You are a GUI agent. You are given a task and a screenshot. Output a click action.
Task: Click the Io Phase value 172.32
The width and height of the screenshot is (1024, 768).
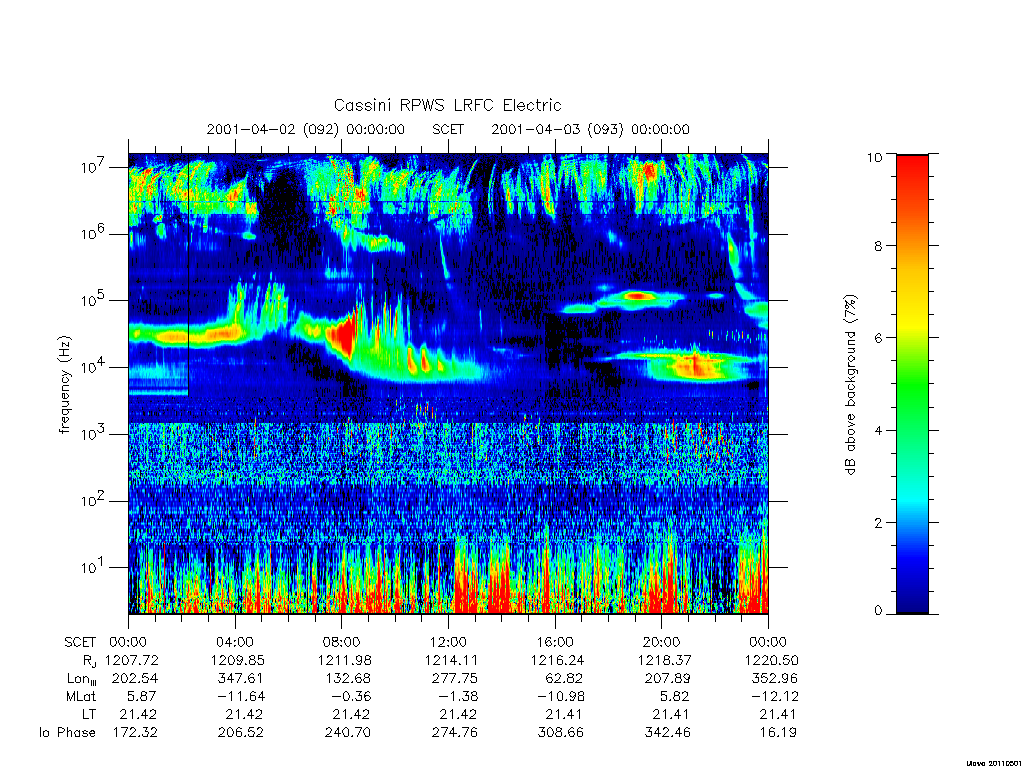click(x=135, y=733)
